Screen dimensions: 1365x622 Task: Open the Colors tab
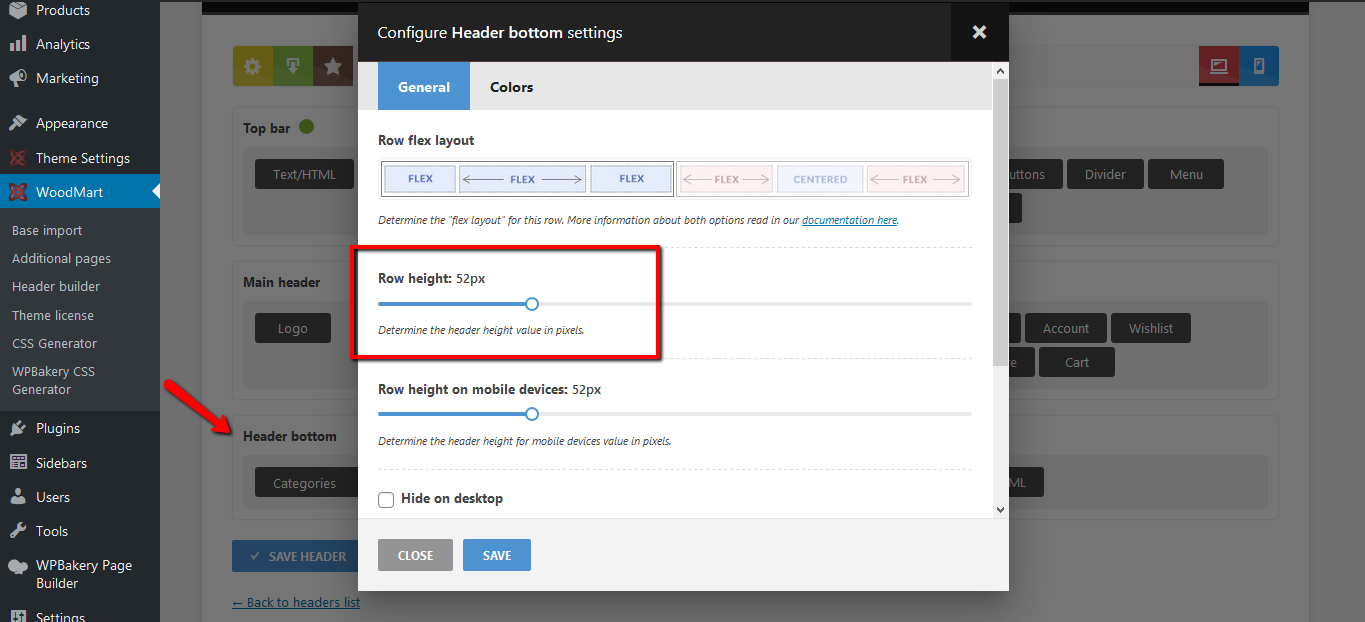point(512,87)
